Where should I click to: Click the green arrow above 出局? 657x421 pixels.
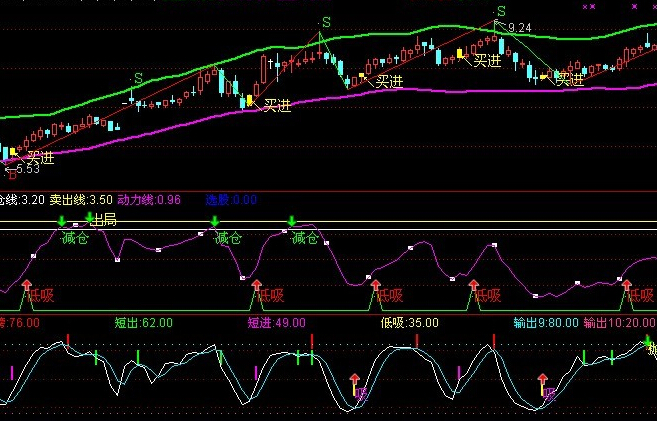89,217
